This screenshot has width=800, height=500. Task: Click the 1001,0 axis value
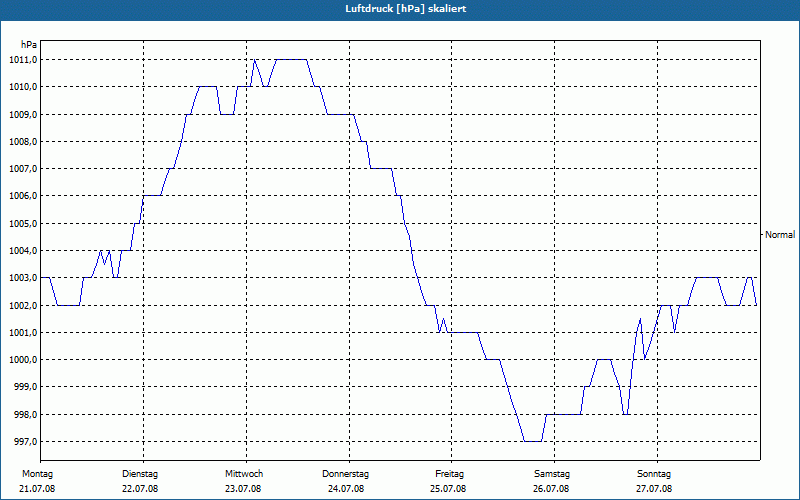(x=23, y=333)
